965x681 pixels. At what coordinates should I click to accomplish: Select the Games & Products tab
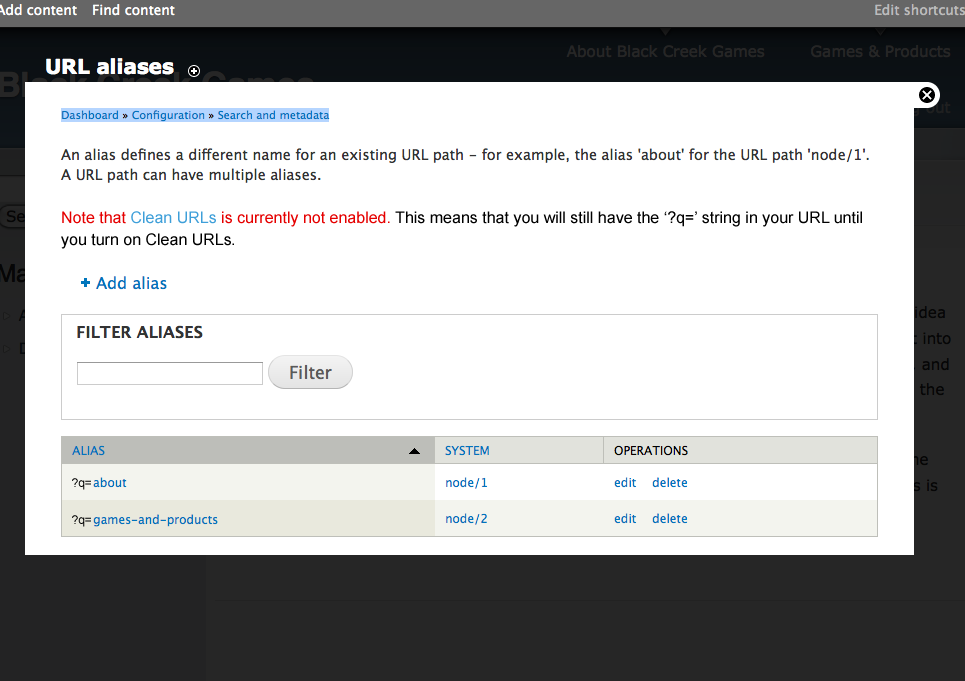point(880,51)
